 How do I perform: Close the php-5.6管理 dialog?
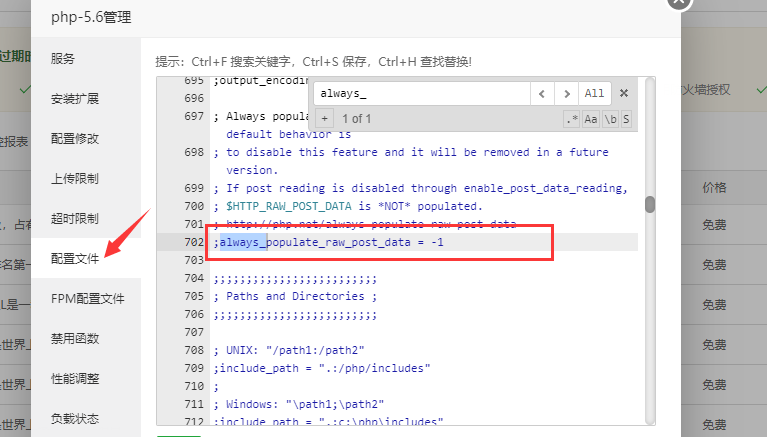[679, 2]
